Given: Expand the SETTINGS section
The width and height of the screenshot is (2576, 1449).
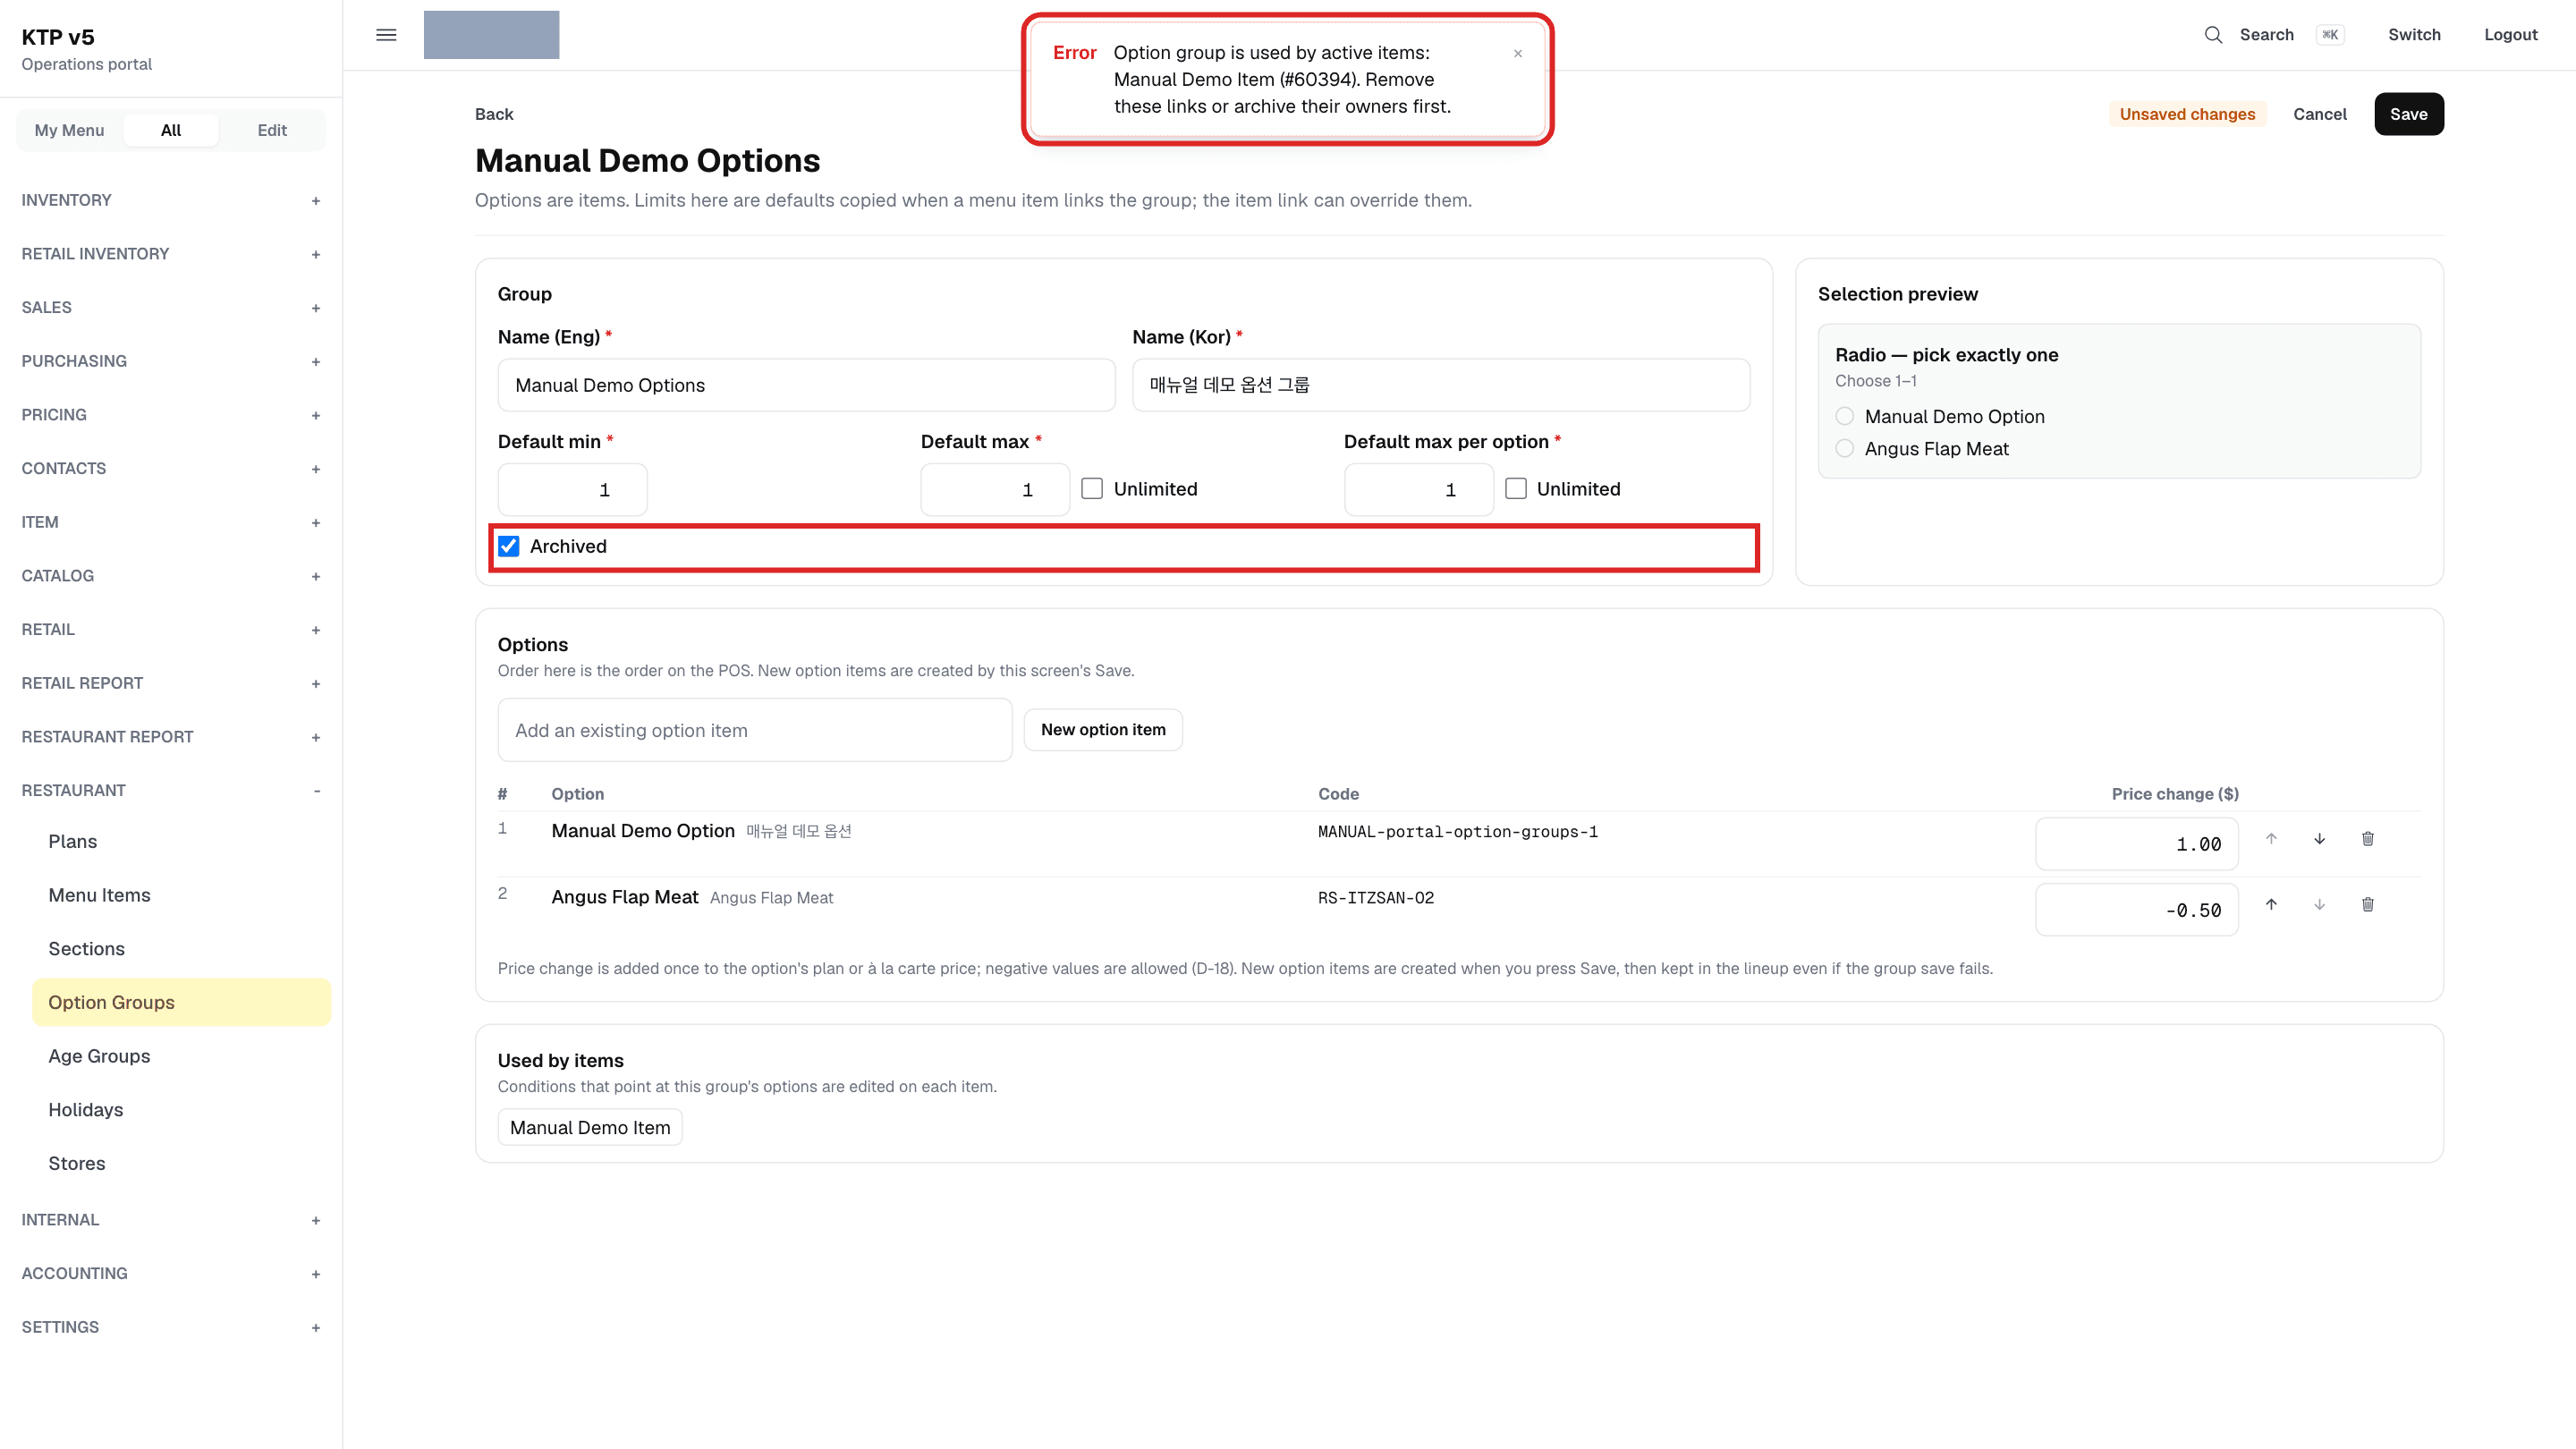Looking at the screenshot, I should (171, 1328).
